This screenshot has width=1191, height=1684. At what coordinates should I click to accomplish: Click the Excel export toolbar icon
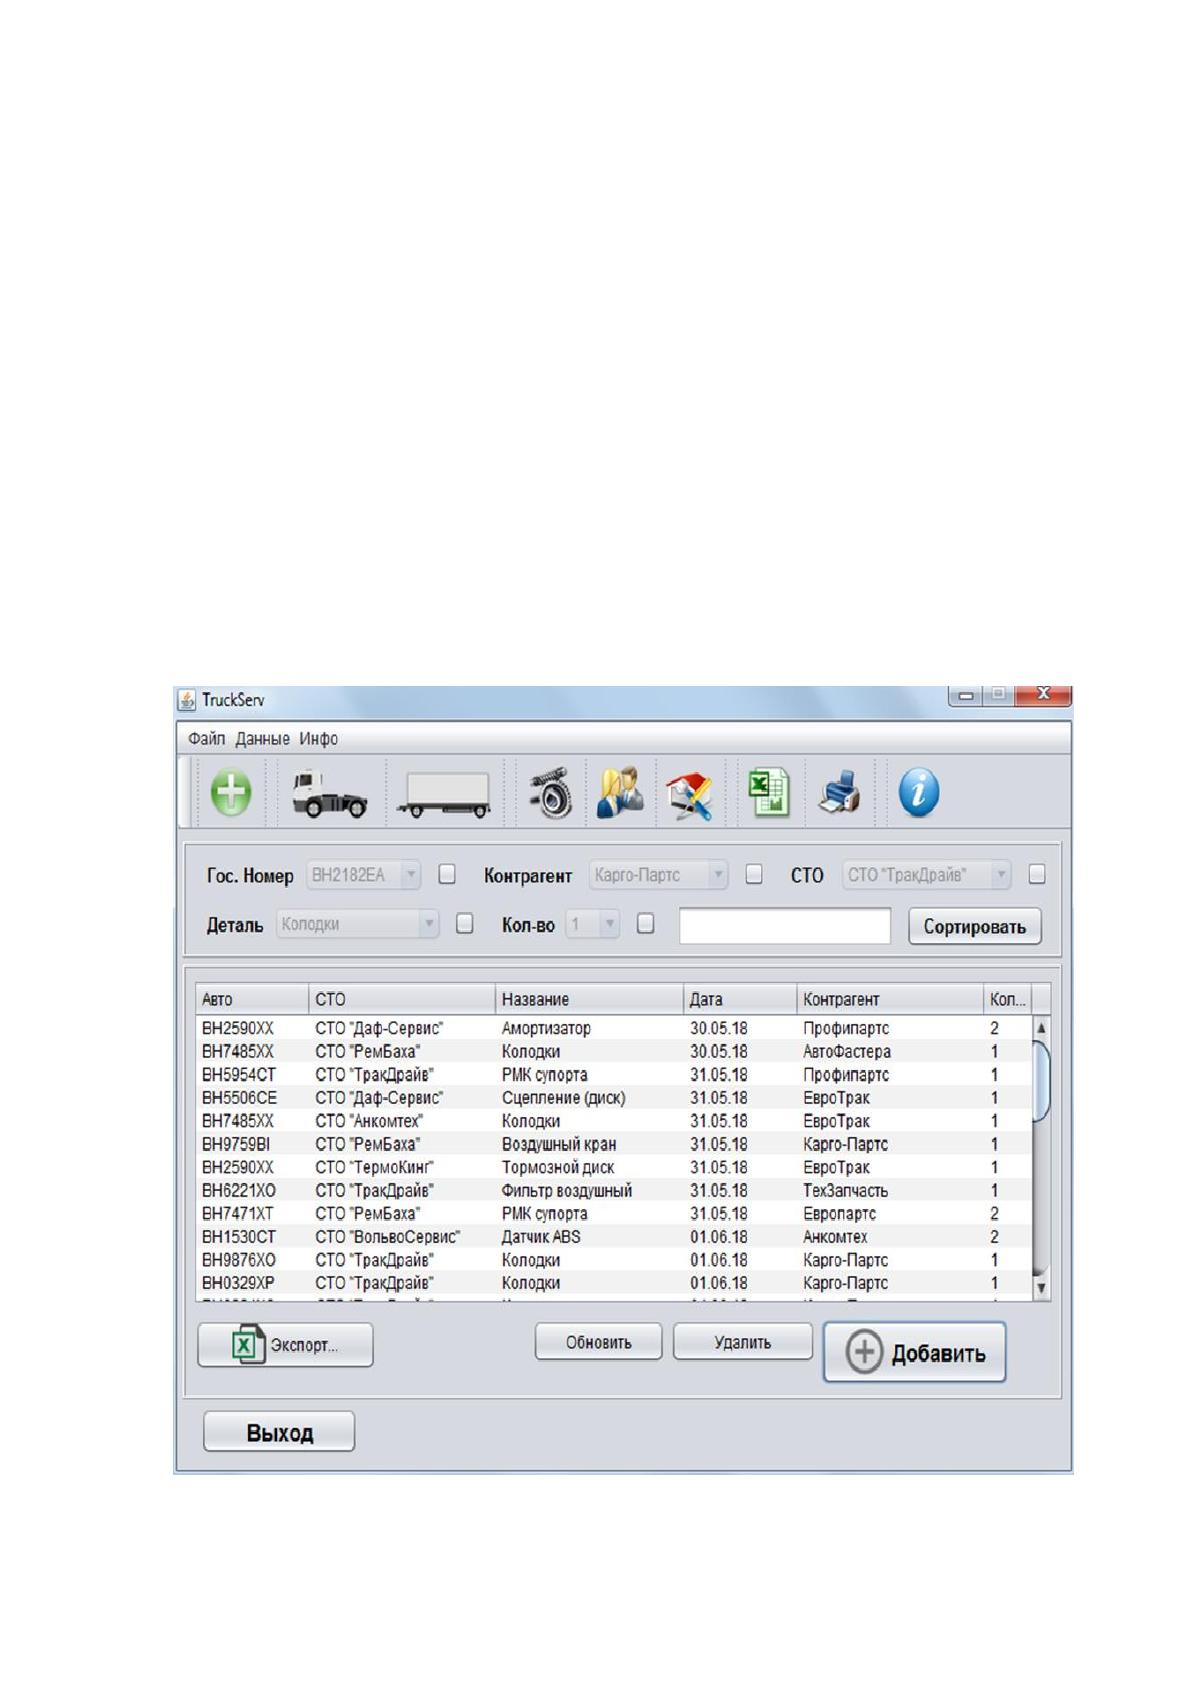769,793
